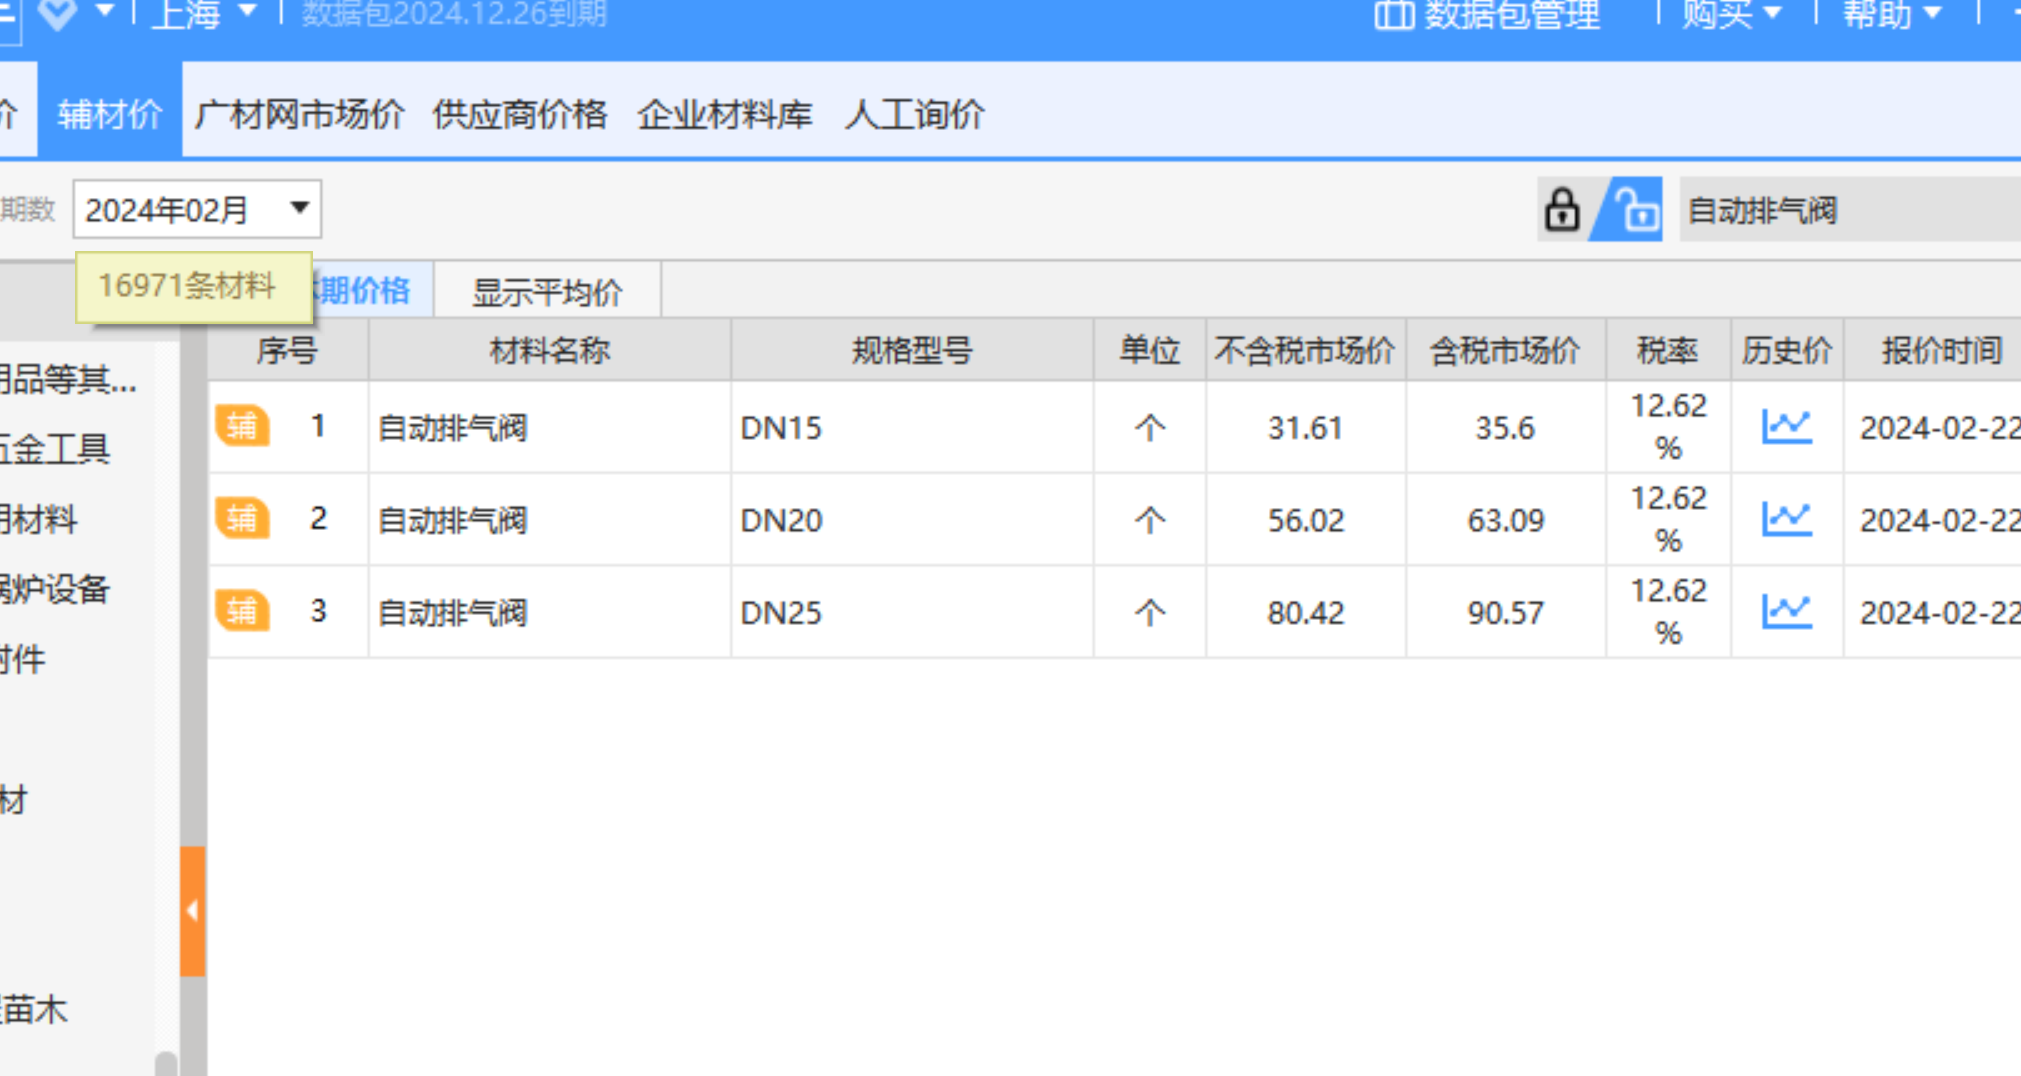Click the heart logo icon in title bar
Image resolution: width=2021 pixels, height=1076 pixels.
[x=58, y=13]
